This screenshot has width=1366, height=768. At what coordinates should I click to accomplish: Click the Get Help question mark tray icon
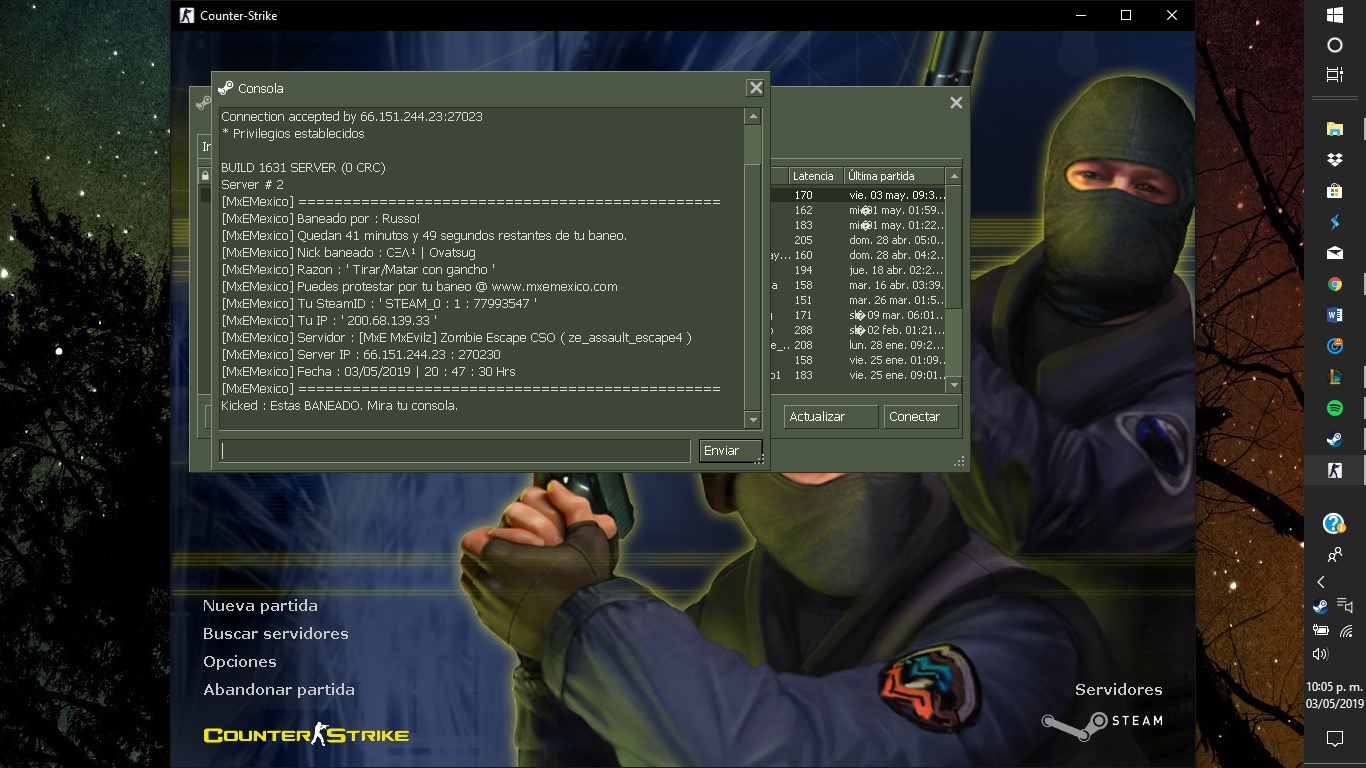click(x=1333, y=524)
